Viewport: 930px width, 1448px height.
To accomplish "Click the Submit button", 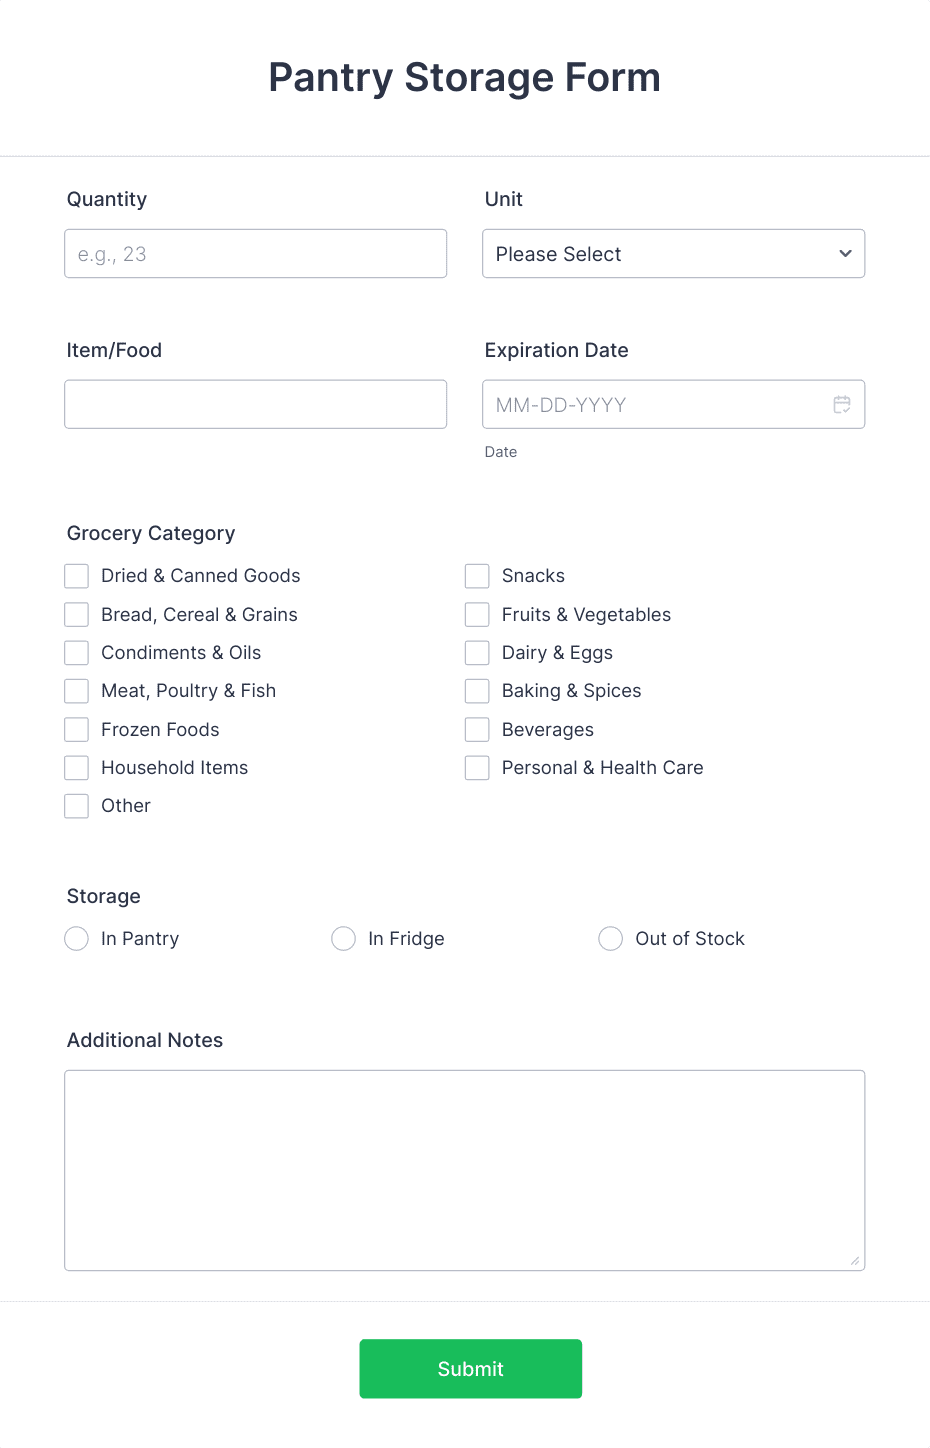I will (x=470, y=1368).
